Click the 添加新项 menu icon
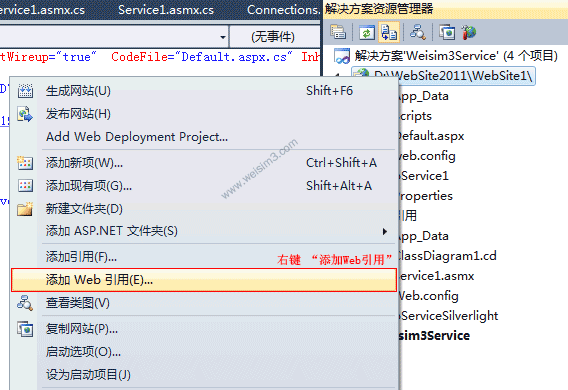Screen dimensions: 568x390 pos(25,163)
